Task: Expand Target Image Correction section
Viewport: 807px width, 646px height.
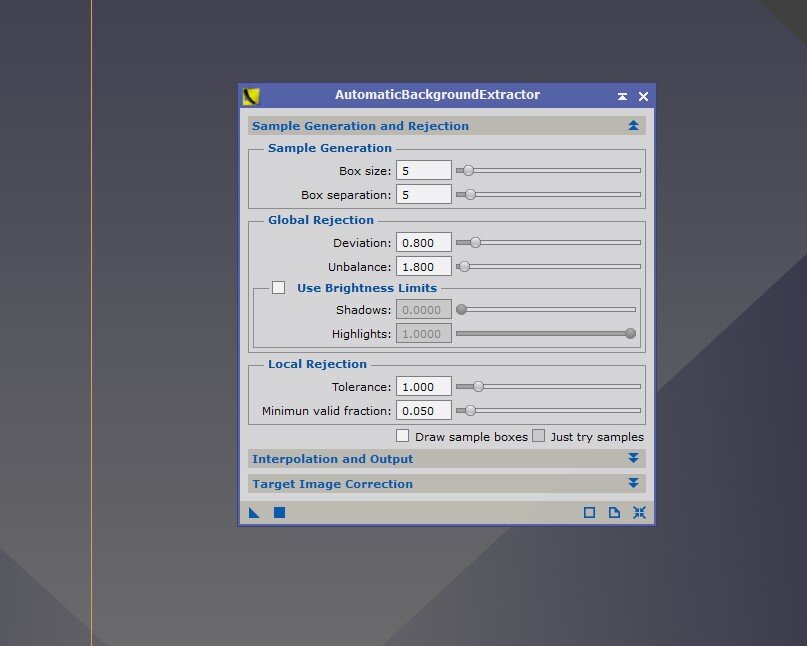Action: (x=634, y=483)
